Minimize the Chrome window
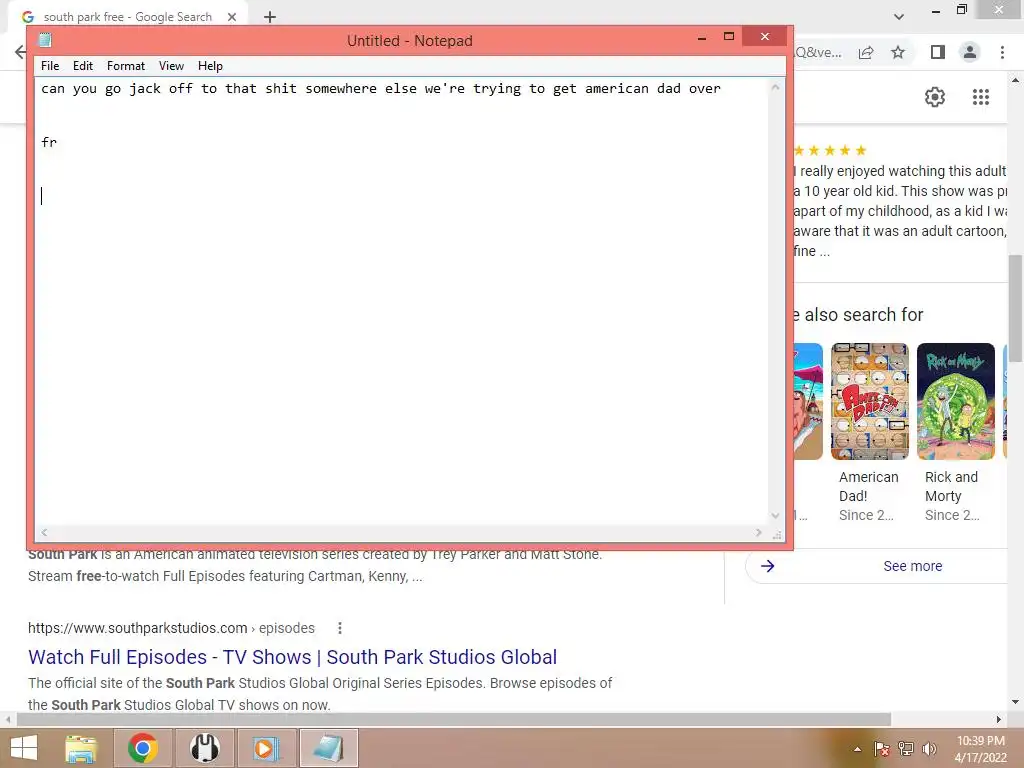 [x=936, y=11]
